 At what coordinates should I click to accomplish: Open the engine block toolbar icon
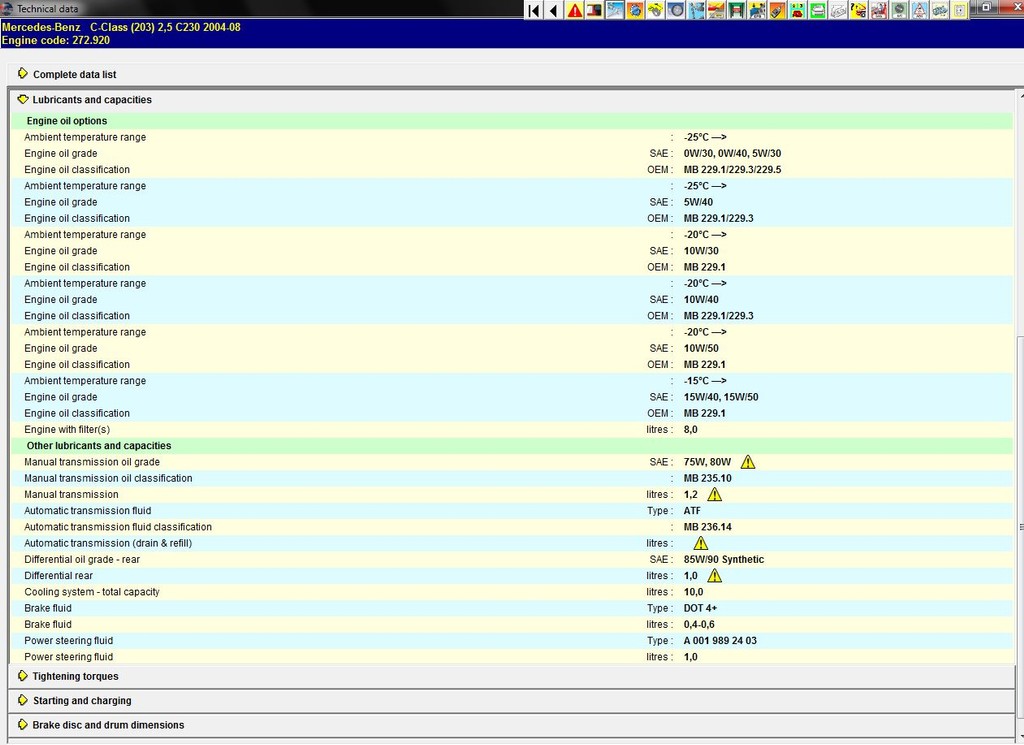pyautogui.click(x=939, y=10)
